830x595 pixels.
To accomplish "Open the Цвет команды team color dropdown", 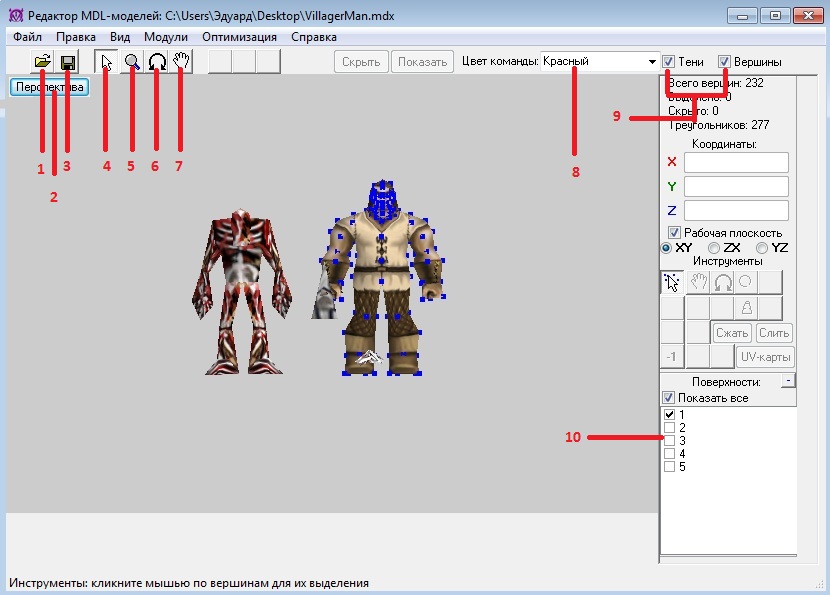I will click(x=651, y=61).
